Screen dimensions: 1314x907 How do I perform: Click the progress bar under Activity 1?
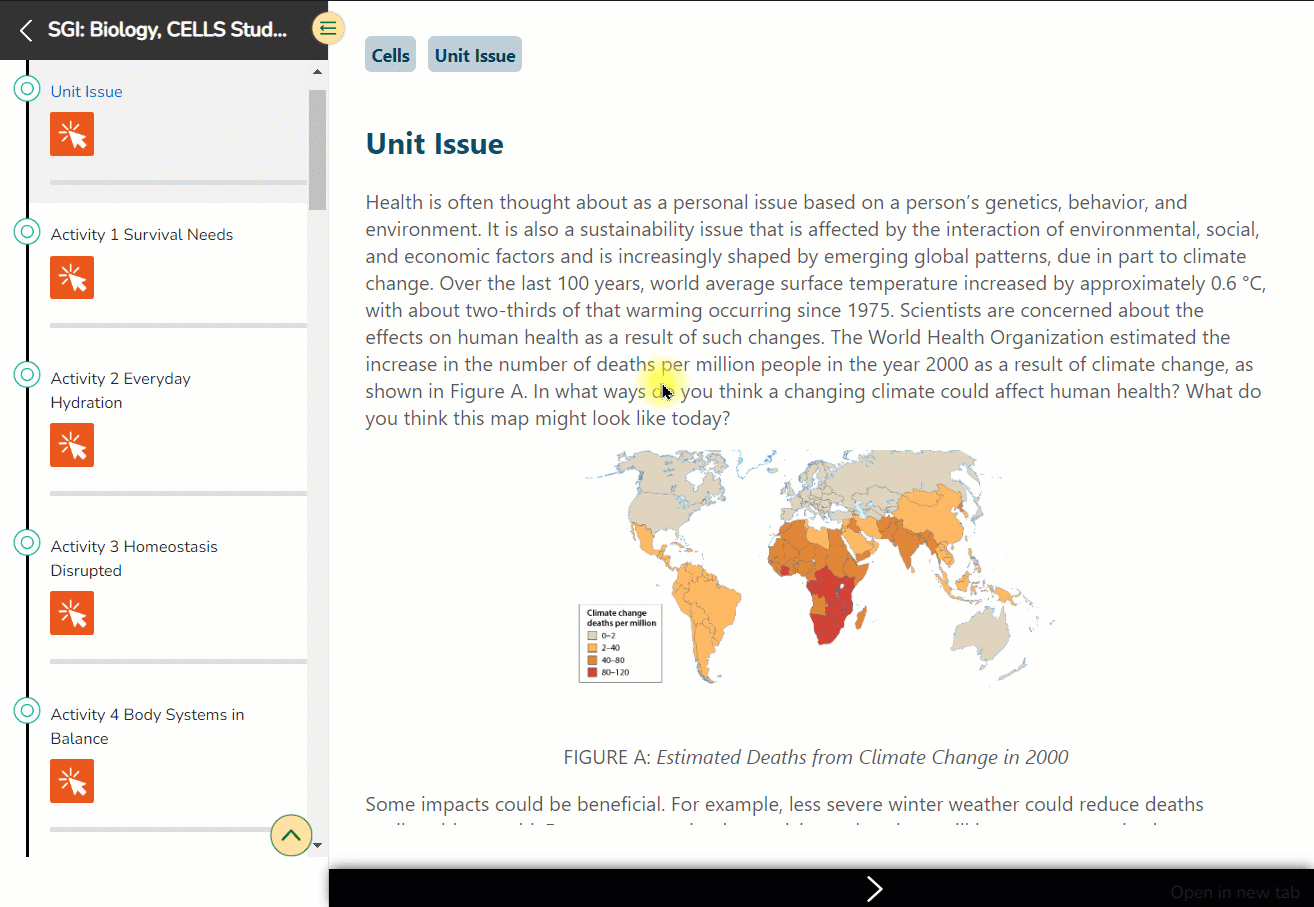click(178, 325)
